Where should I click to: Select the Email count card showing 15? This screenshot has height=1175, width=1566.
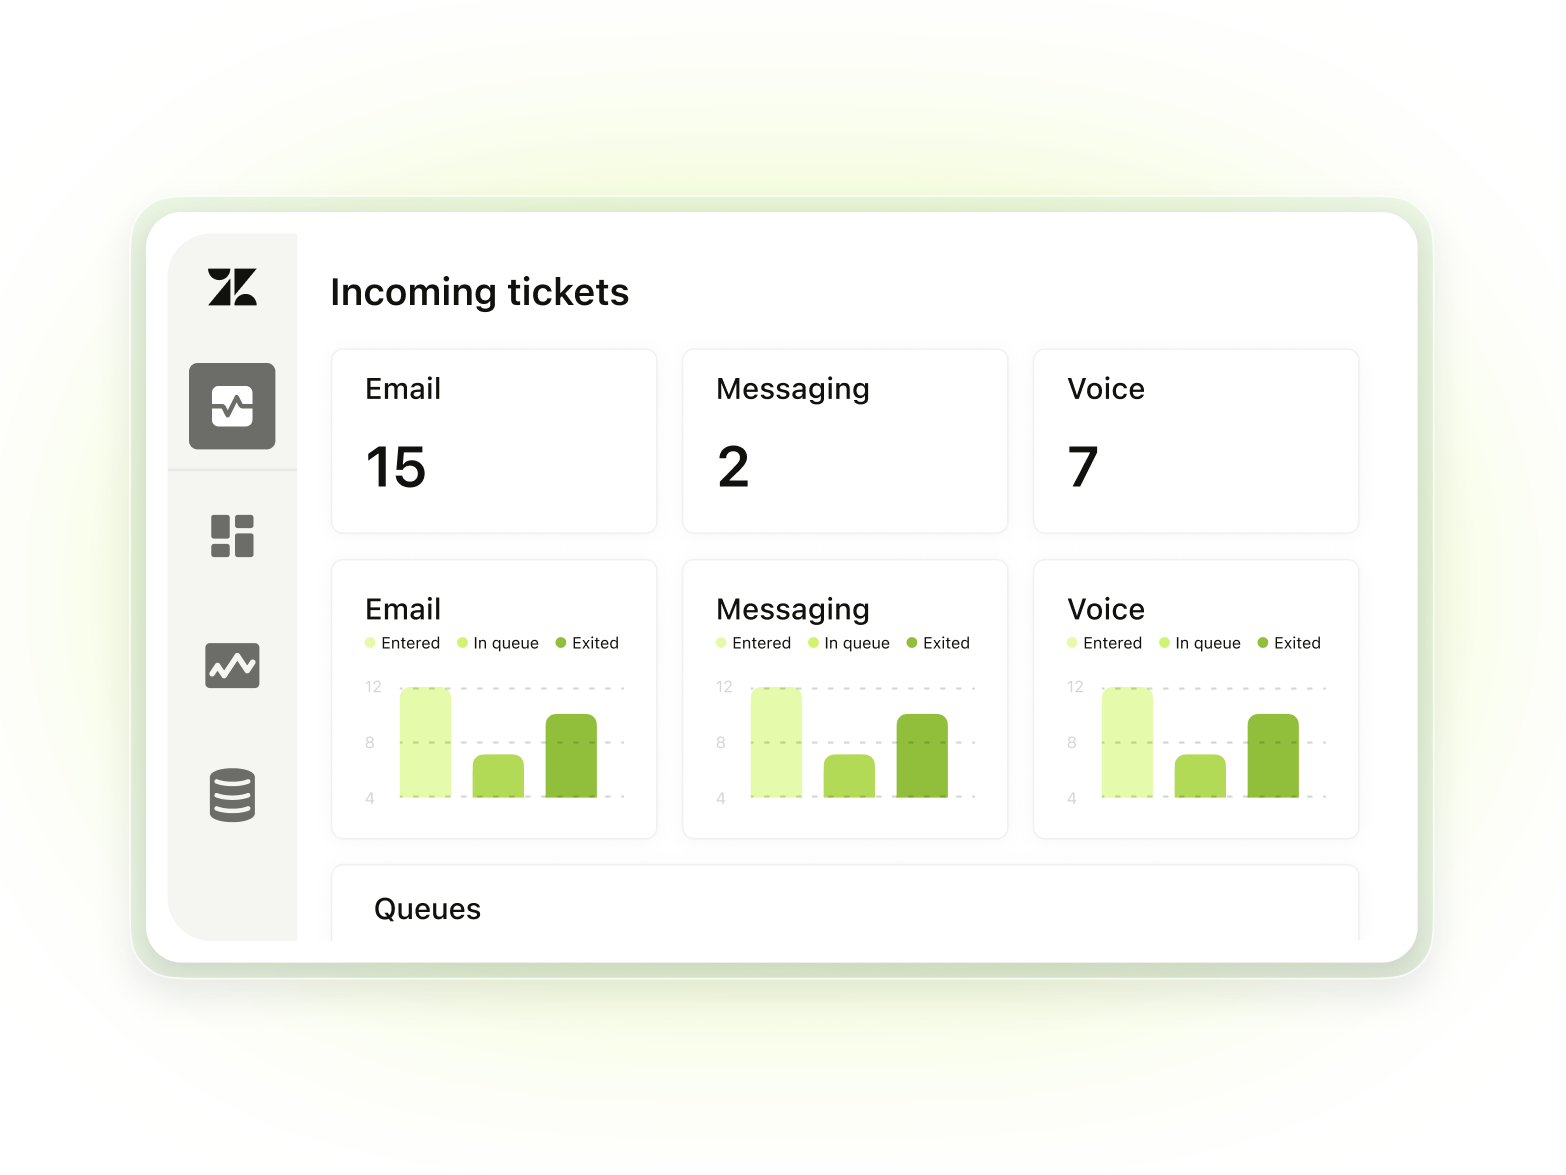494,441
